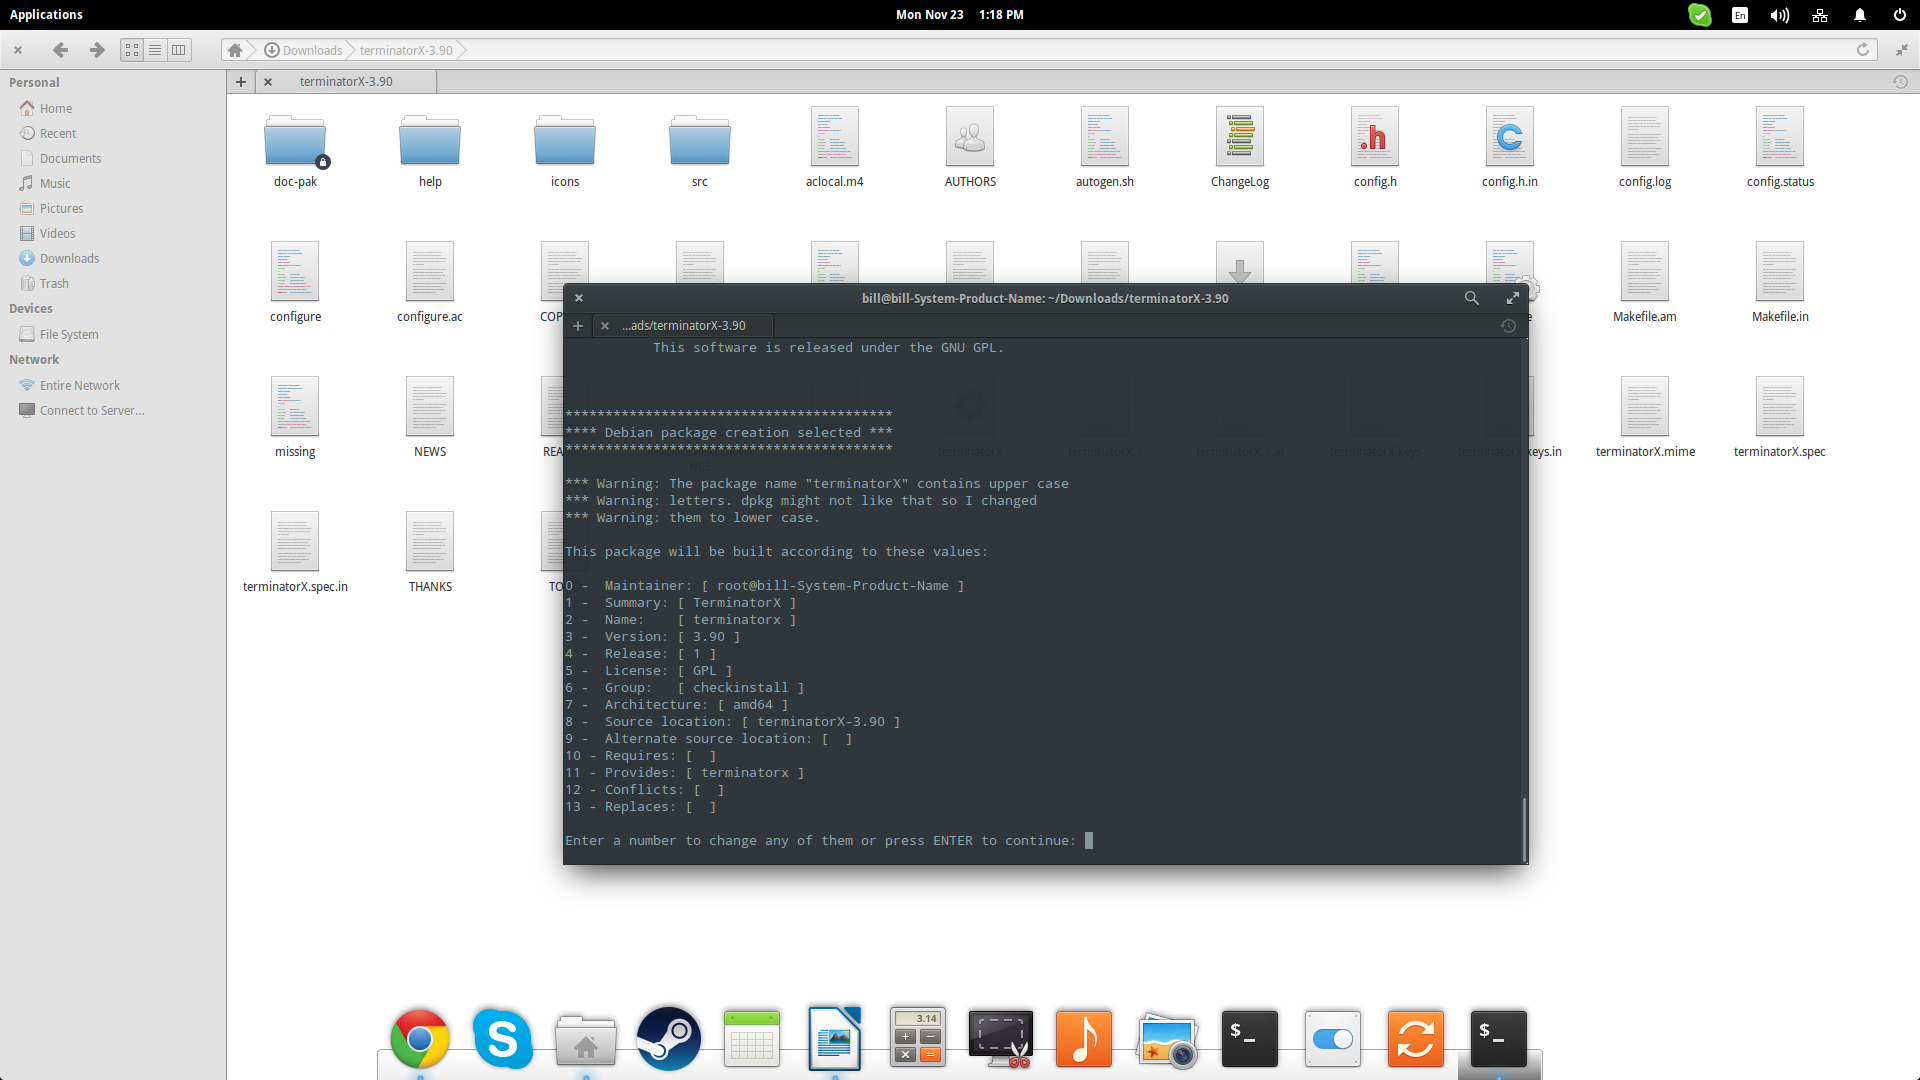Launch Google Chrome from dock
Screen dimensions: 1920x1080
[x=420, y=1039]
